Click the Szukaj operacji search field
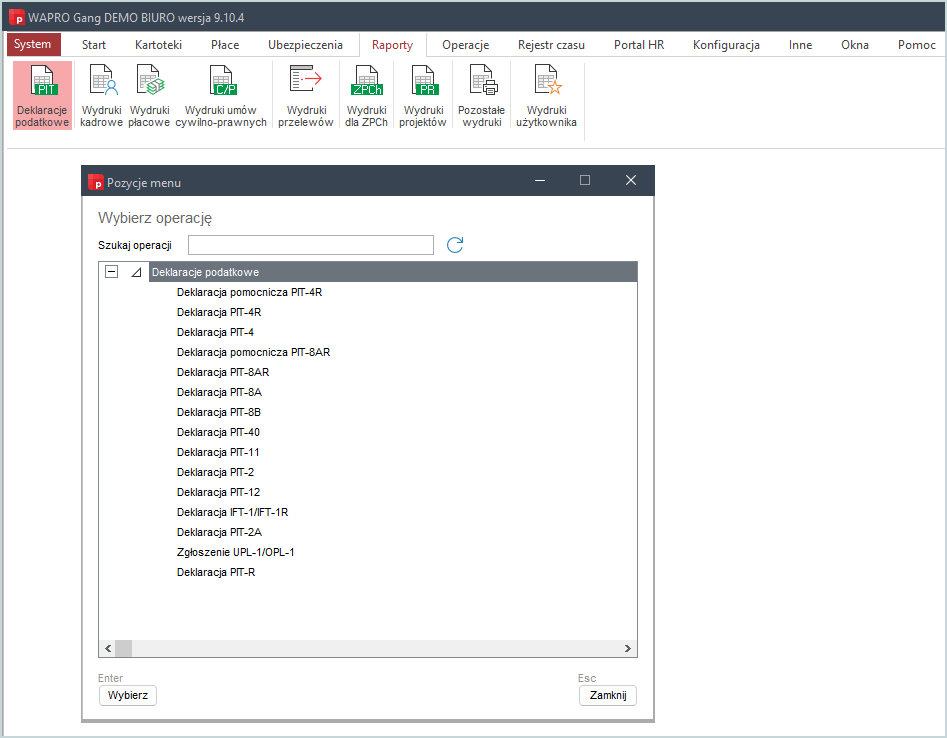Image resolution: width=947 pixels, height=738 pixels. 310,245
